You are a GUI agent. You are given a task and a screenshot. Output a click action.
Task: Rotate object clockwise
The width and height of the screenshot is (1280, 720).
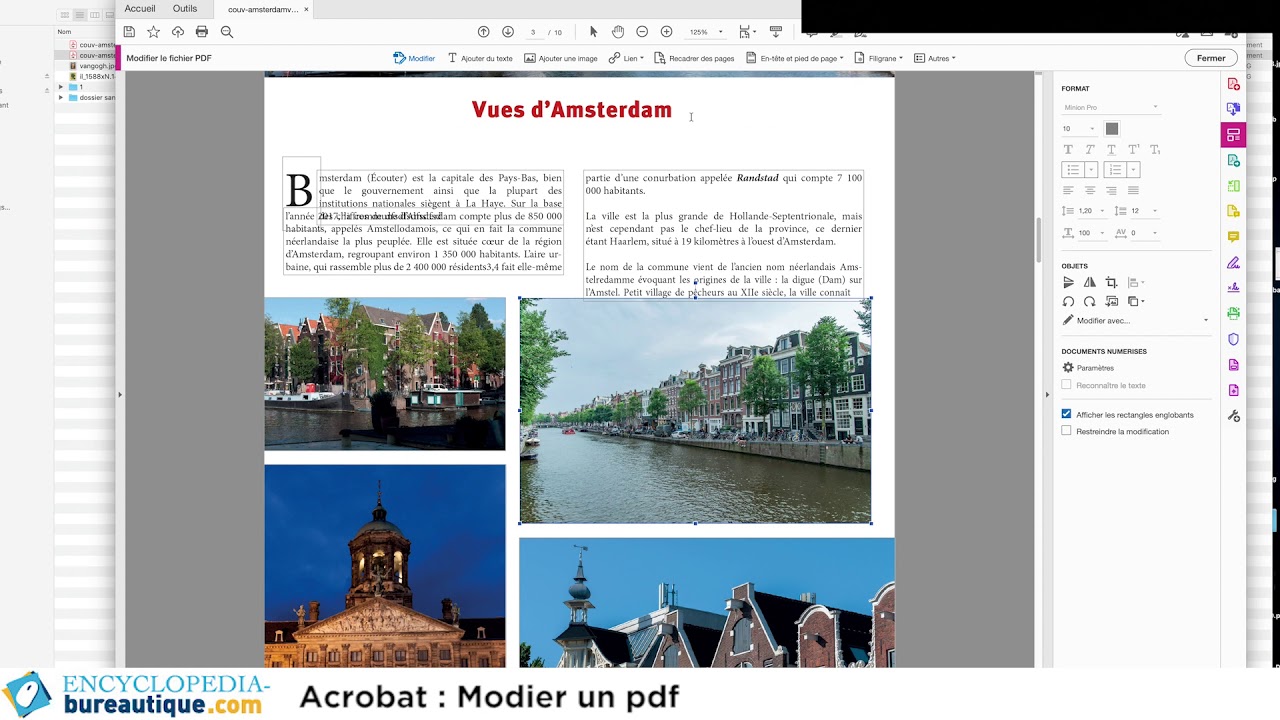pyautogui.click(x=1090, y=301)
